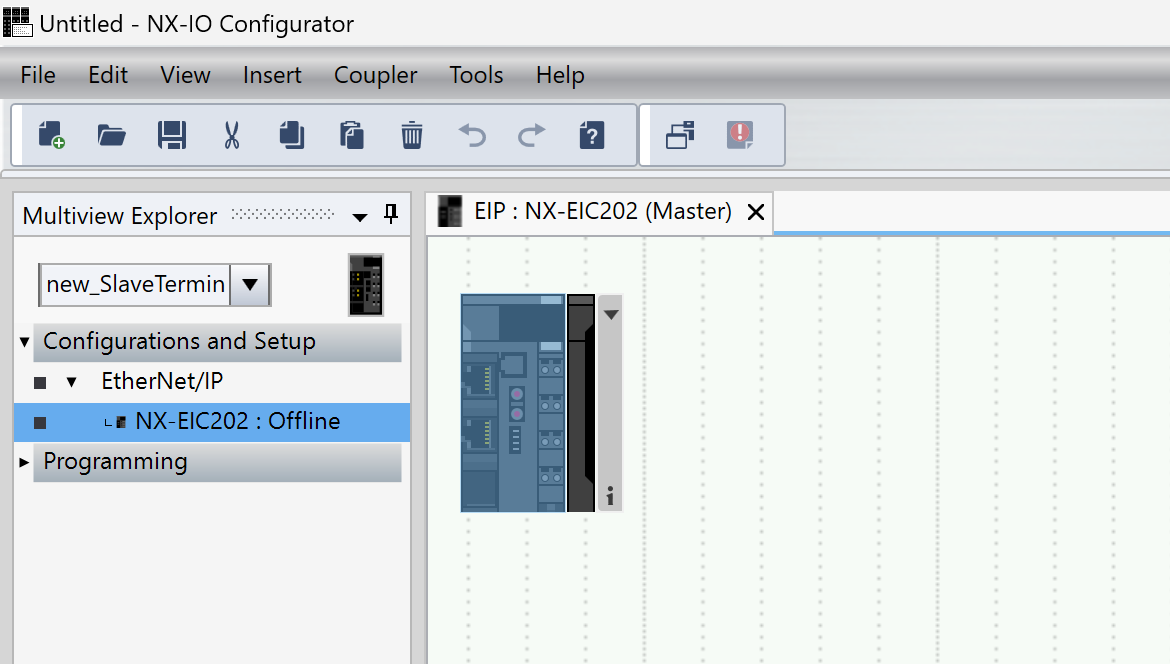1170x664 pixels.
Task: Open the Coupler menu
Action: 375,75
